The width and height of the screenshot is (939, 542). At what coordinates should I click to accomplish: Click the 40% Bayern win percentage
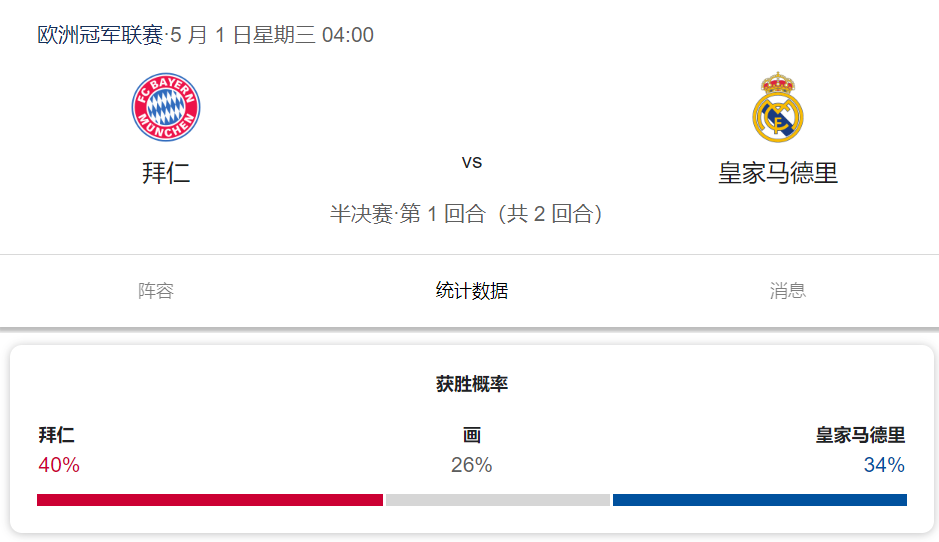pos(59,465)
